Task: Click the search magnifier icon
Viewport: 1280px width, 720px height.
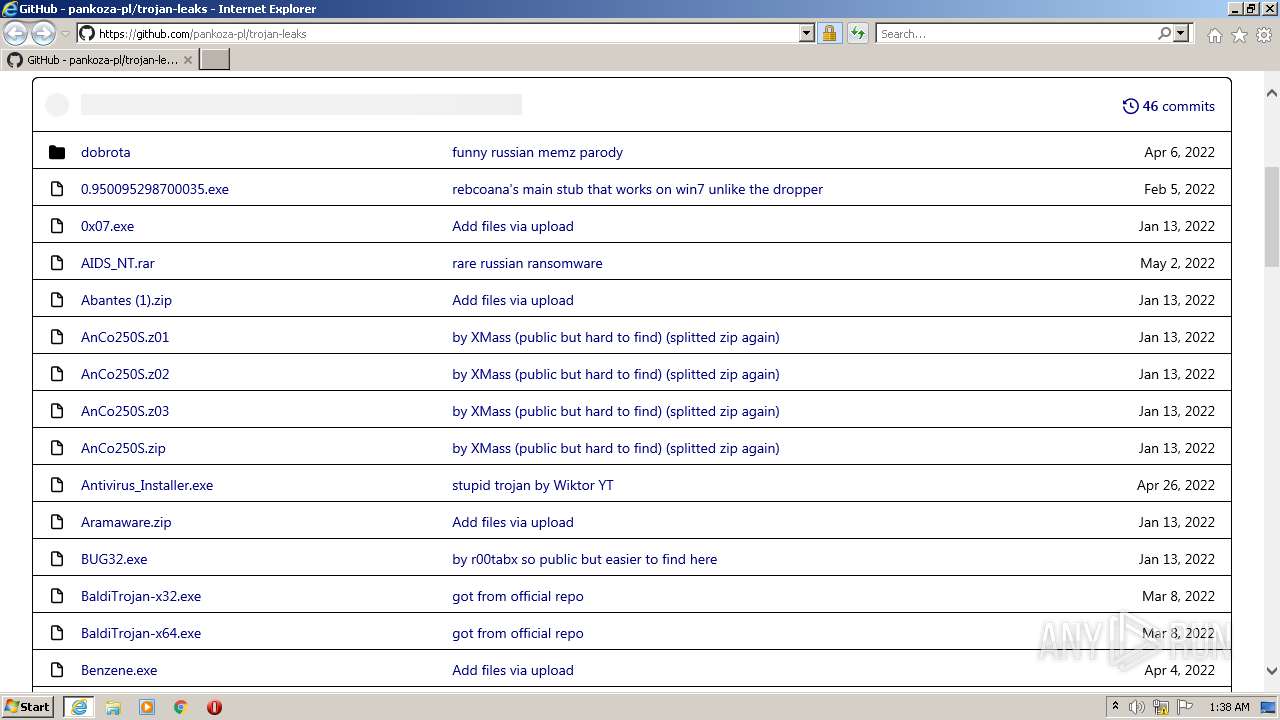Action: (x=1164, y=33)
